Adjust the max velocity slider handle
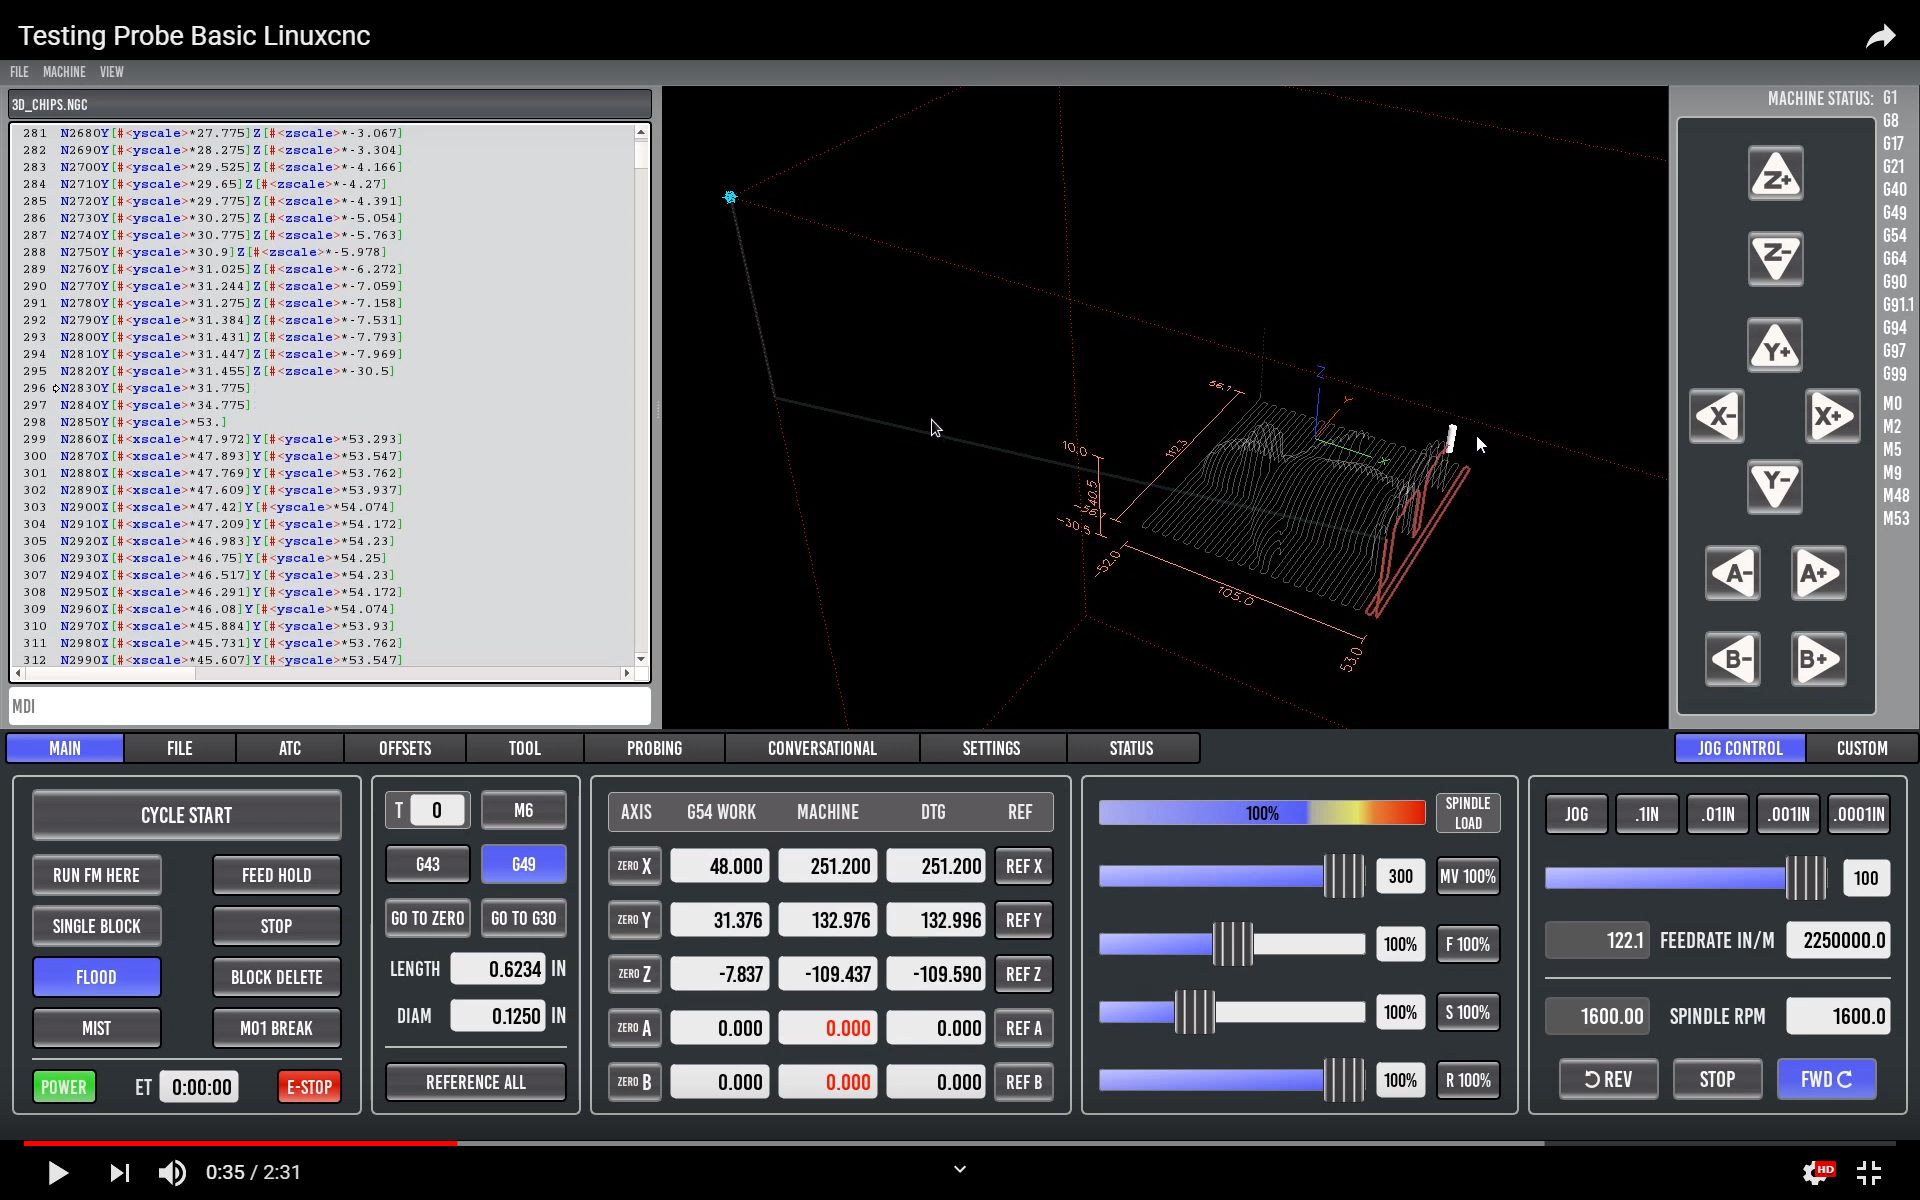The width and height of the screenshot is (1920, 1200). [x=1344, y=876]
